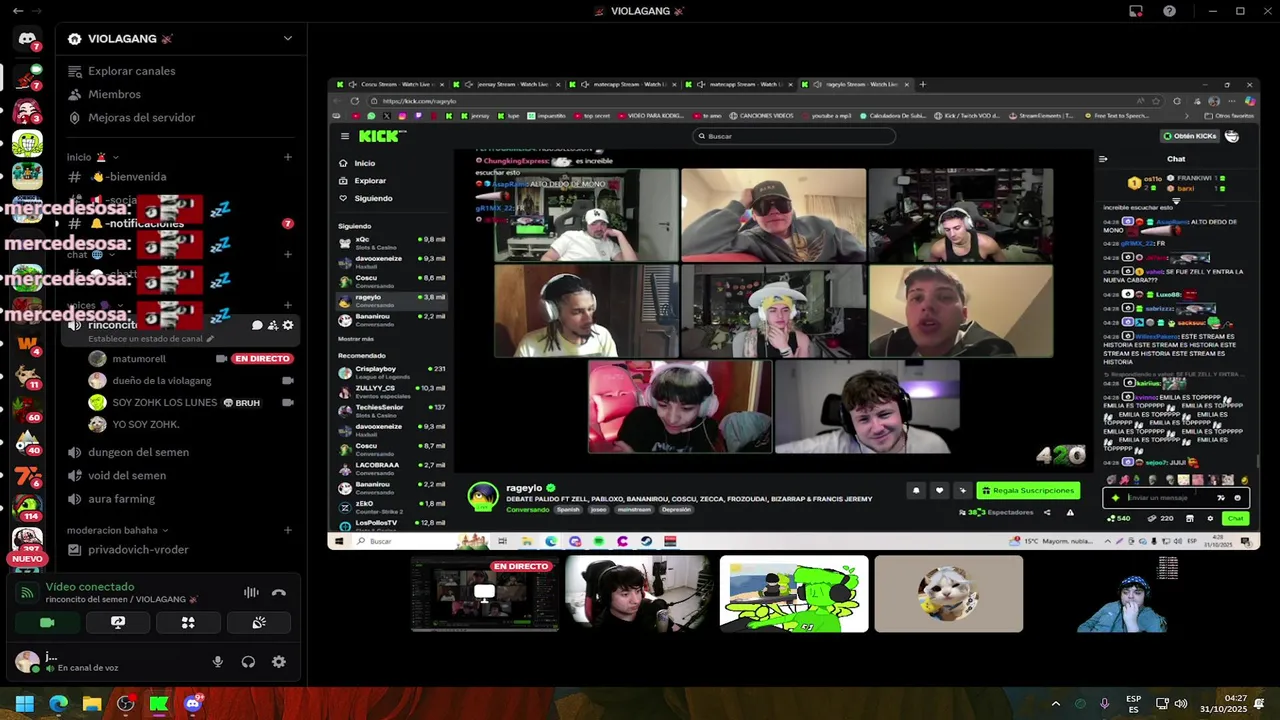Screen dimensions: 1280x720
Task: Open Microsoft Edge from taskbar
Action: (58, 704)
